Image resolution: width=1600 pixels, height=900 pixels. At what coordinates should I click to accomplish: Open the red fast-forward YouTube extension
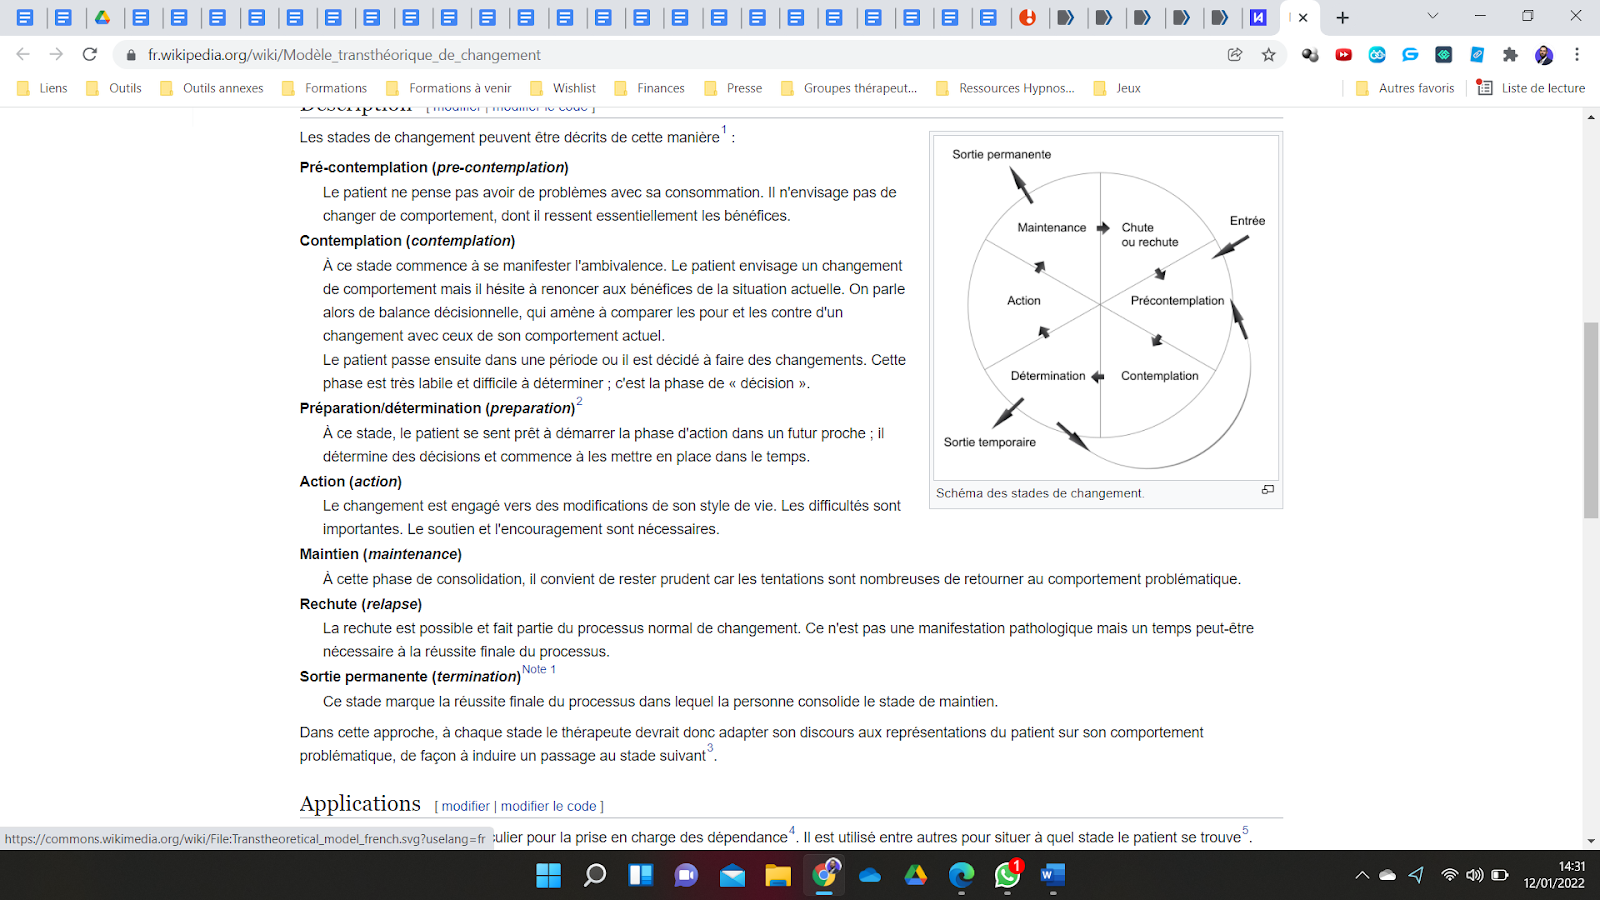pyautogui.click(x=1344, y=55)
